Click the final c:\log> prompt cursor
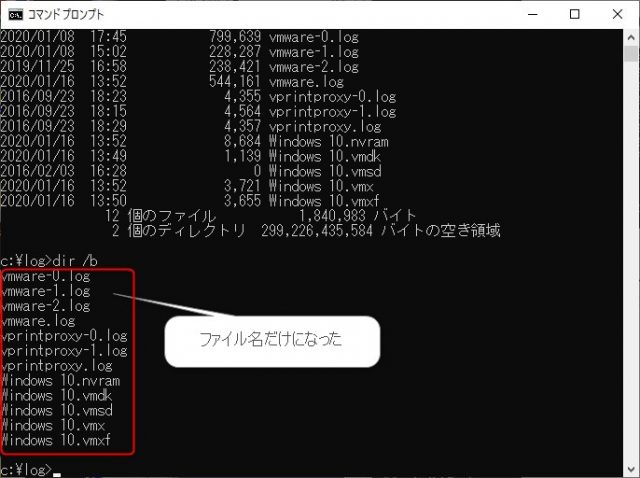640x478 pixels. coord(56,469)
